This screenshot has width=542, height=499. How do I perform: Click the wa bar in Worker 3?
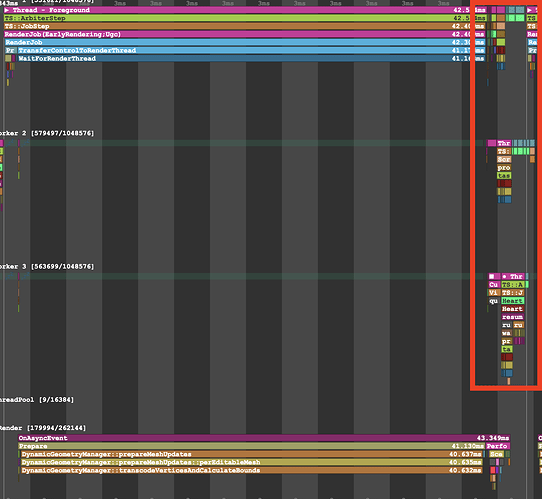tap(506, 333)
